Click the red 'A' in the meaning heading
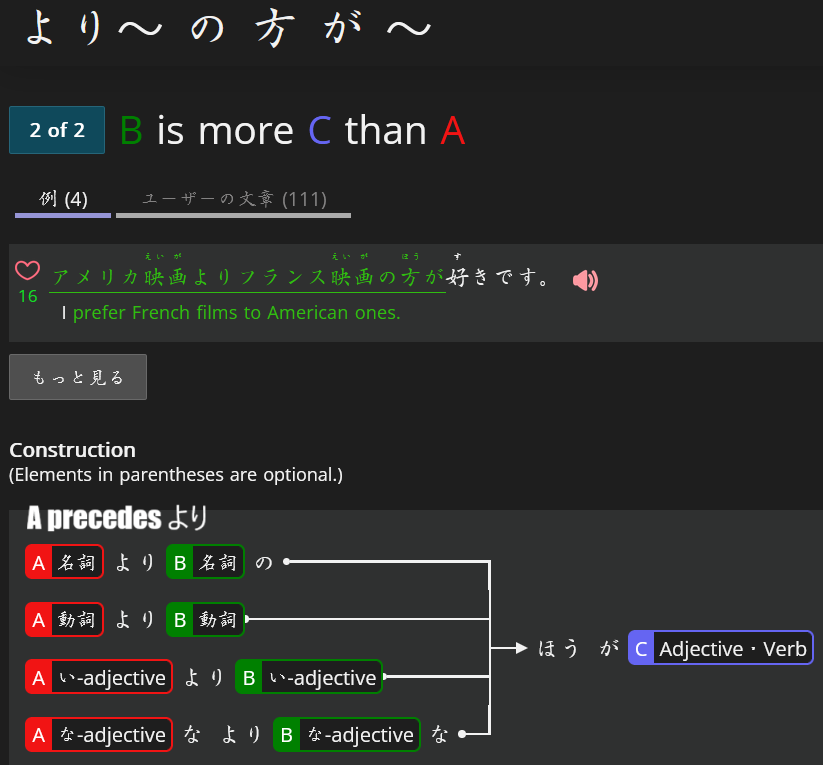The width and height of the screenshot is (823, 765). 452,131
